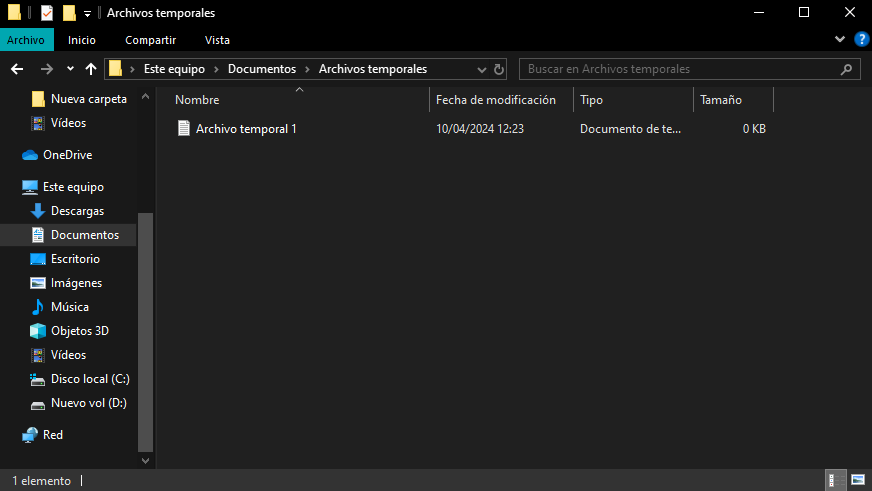
Task: Refresh the Archivos temporales folder
Action: [499, 69]
